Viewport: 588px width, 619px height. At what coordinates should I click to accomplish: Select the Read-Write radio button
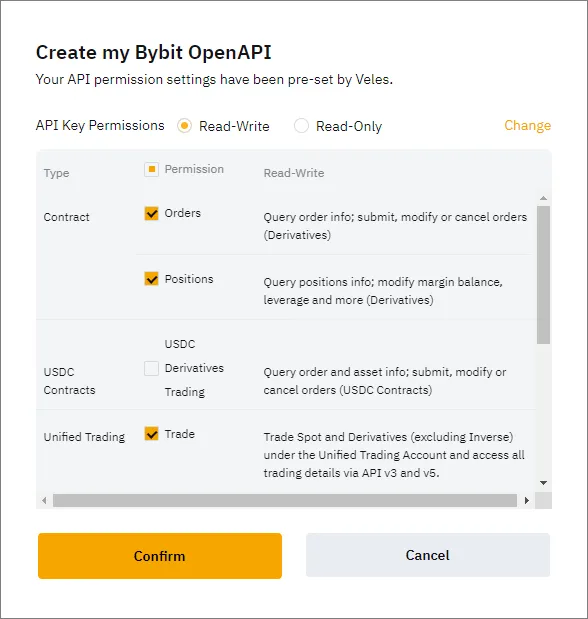point(184,126)
